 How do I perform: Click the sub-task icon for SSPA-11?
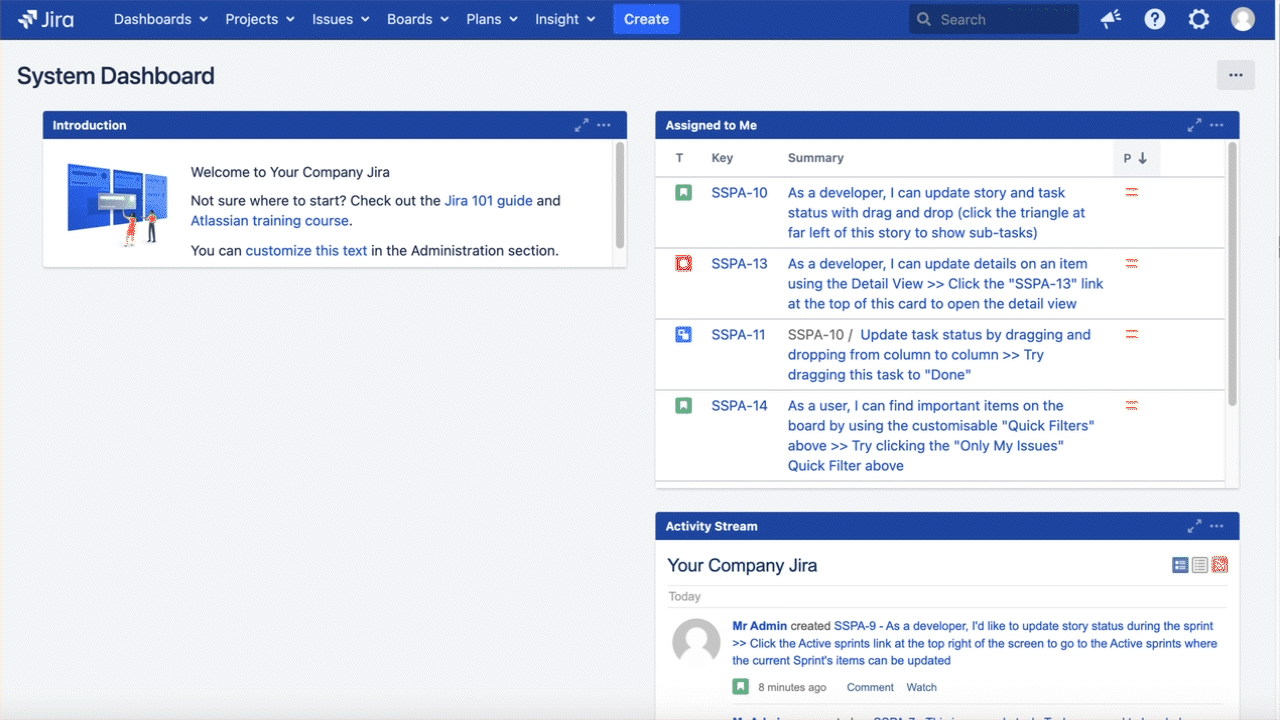point(683,334)
